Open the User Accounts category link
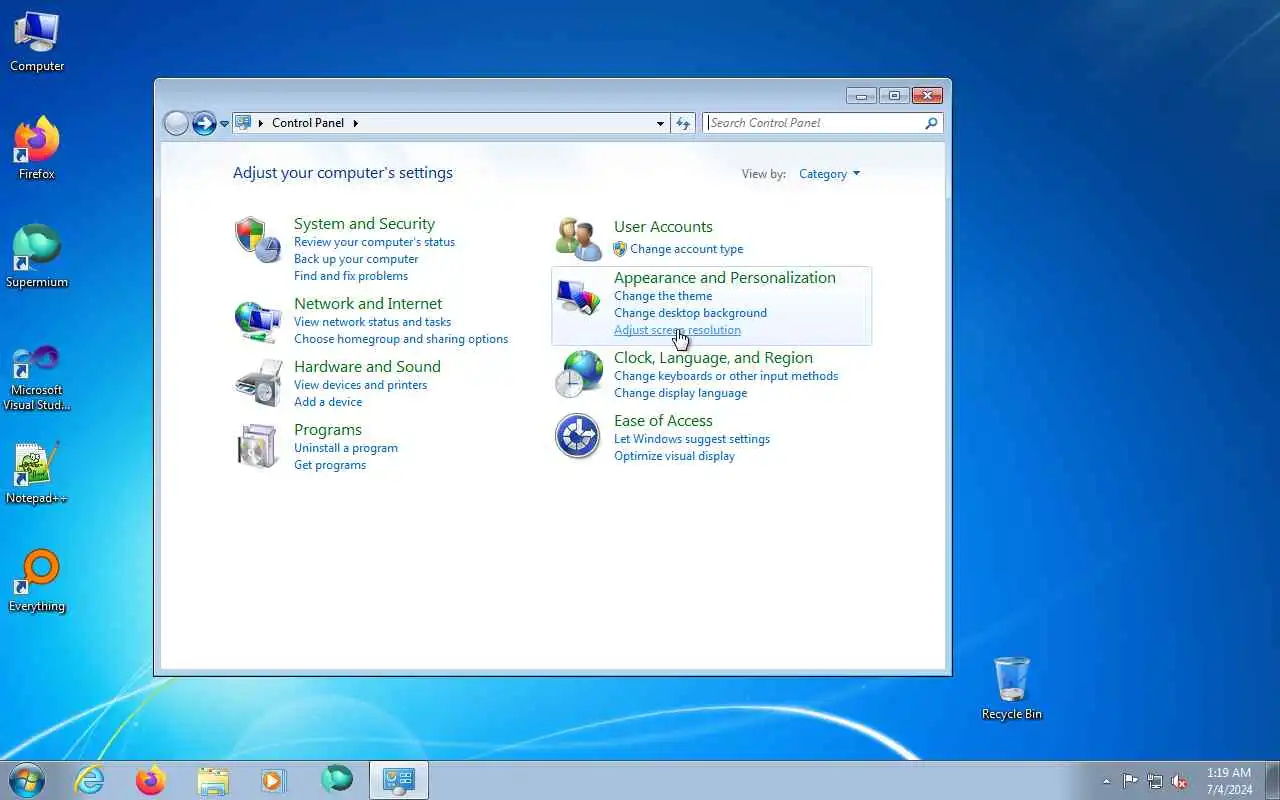1280x800 pixels. [663, 227]
